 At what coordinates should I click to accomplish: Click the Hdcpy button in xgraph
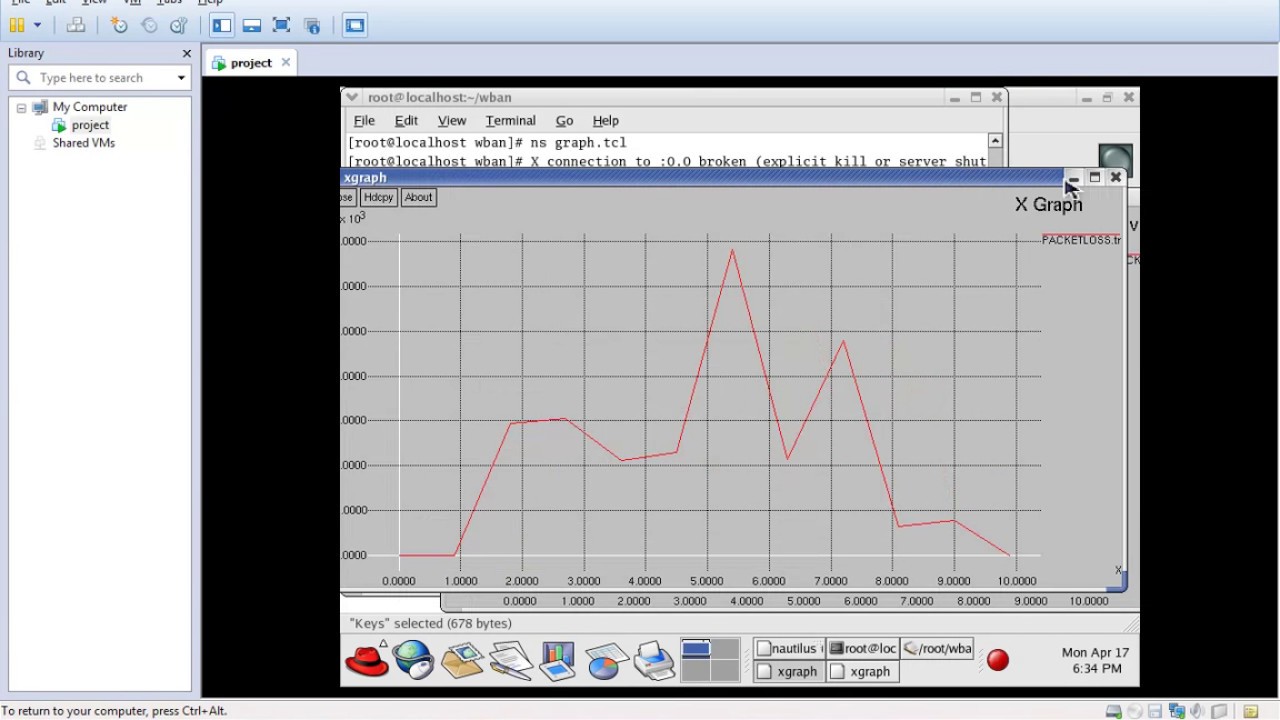[378, 197]
